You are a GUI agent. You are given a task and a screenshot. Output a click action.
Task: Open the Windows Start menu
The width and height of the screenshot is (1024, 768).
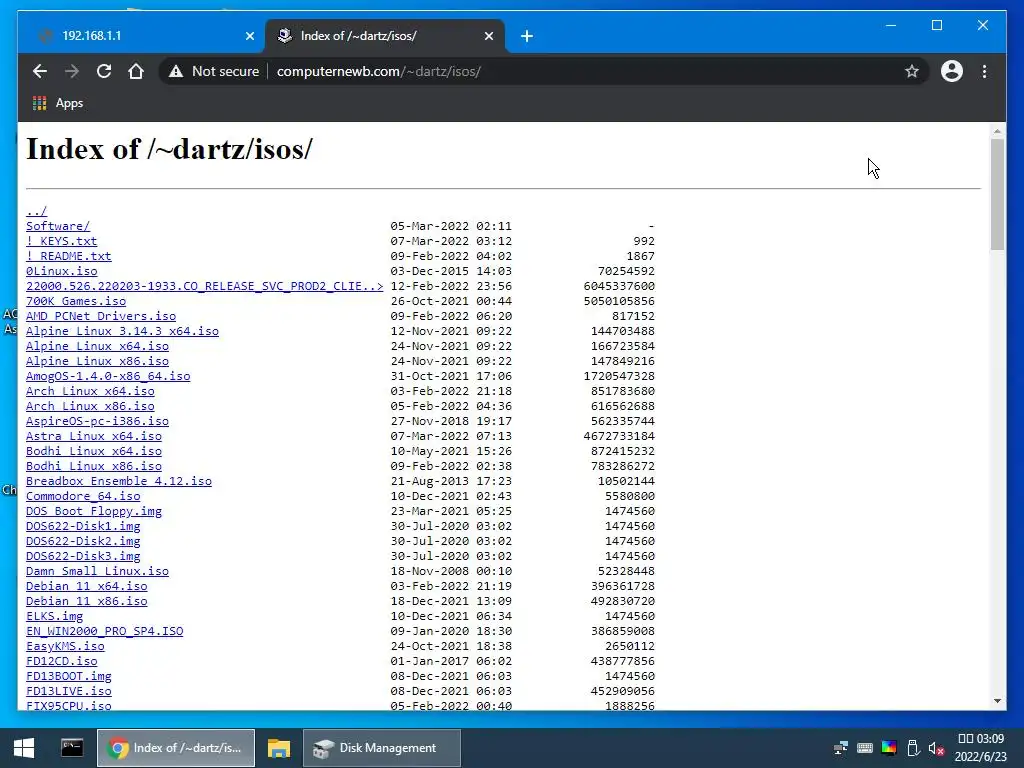(x=24, y=748)
